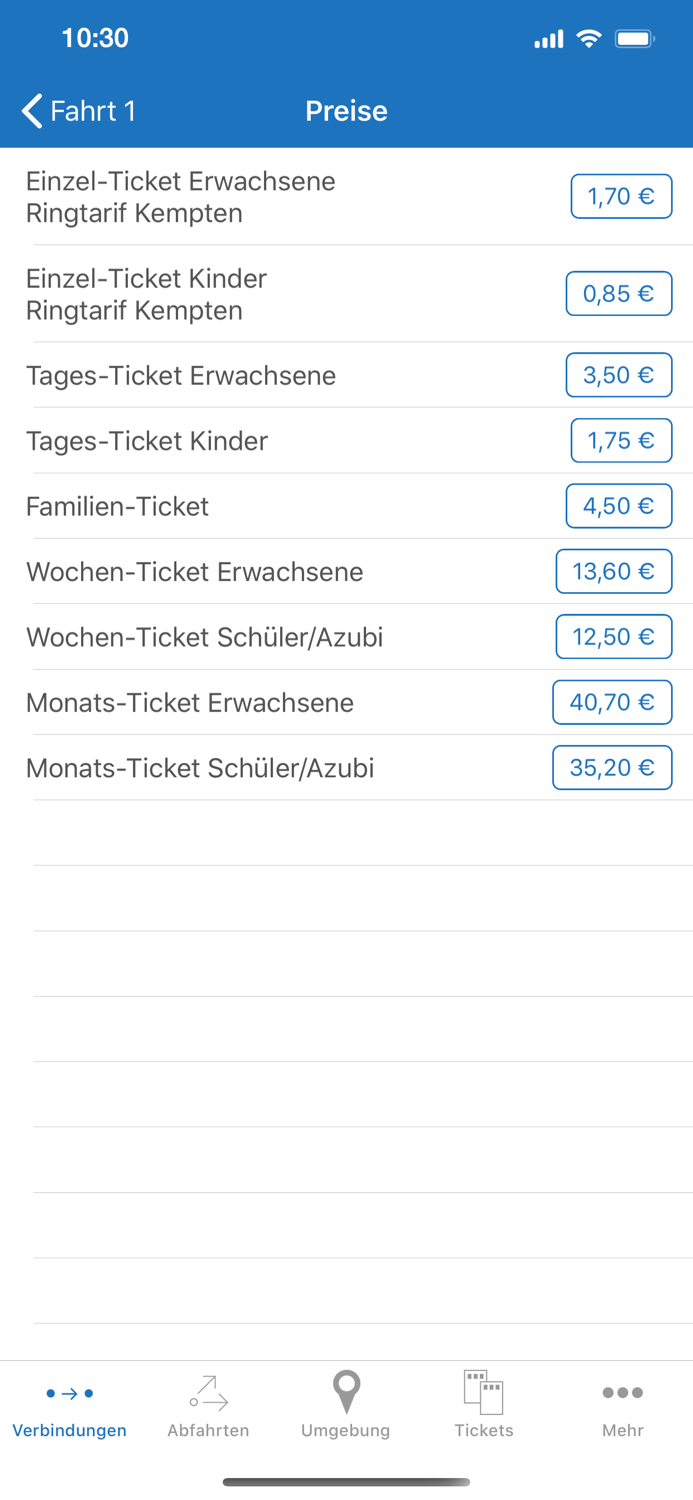693x1500 pixels.
Task: Open the Verbindungen tab icon
Action: click(69, 1392)
